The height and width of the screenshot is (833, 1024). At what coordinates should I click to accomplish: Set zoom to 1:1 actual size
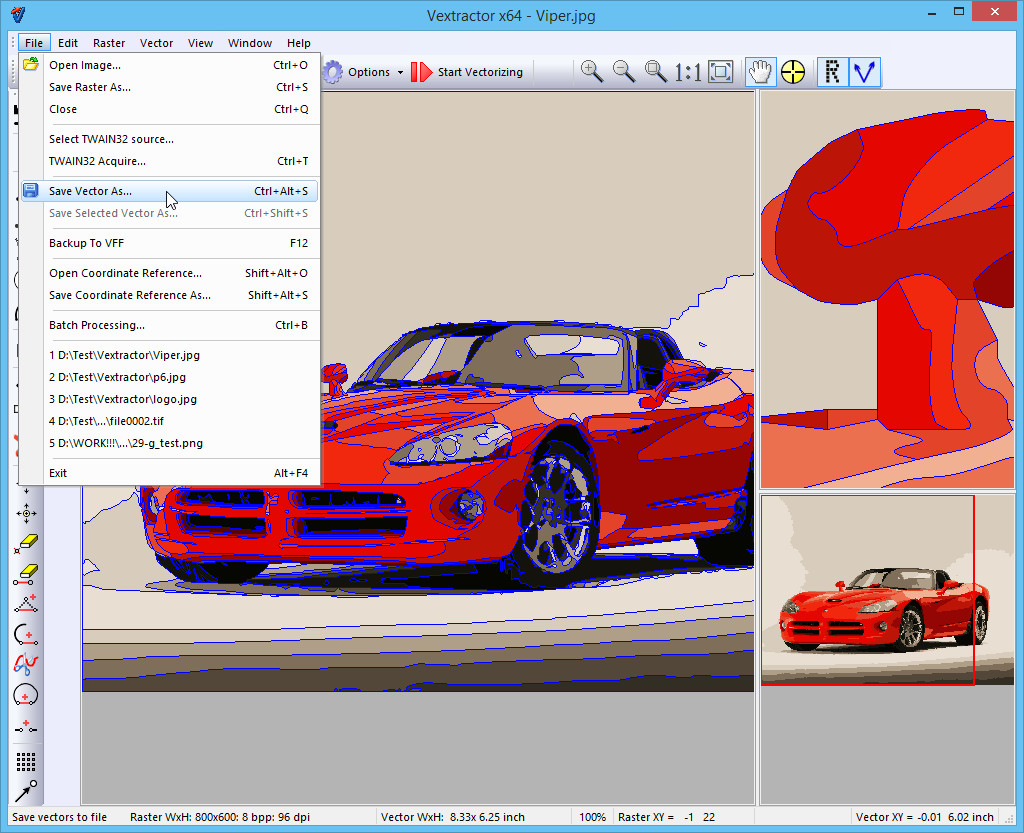(687, 71)
